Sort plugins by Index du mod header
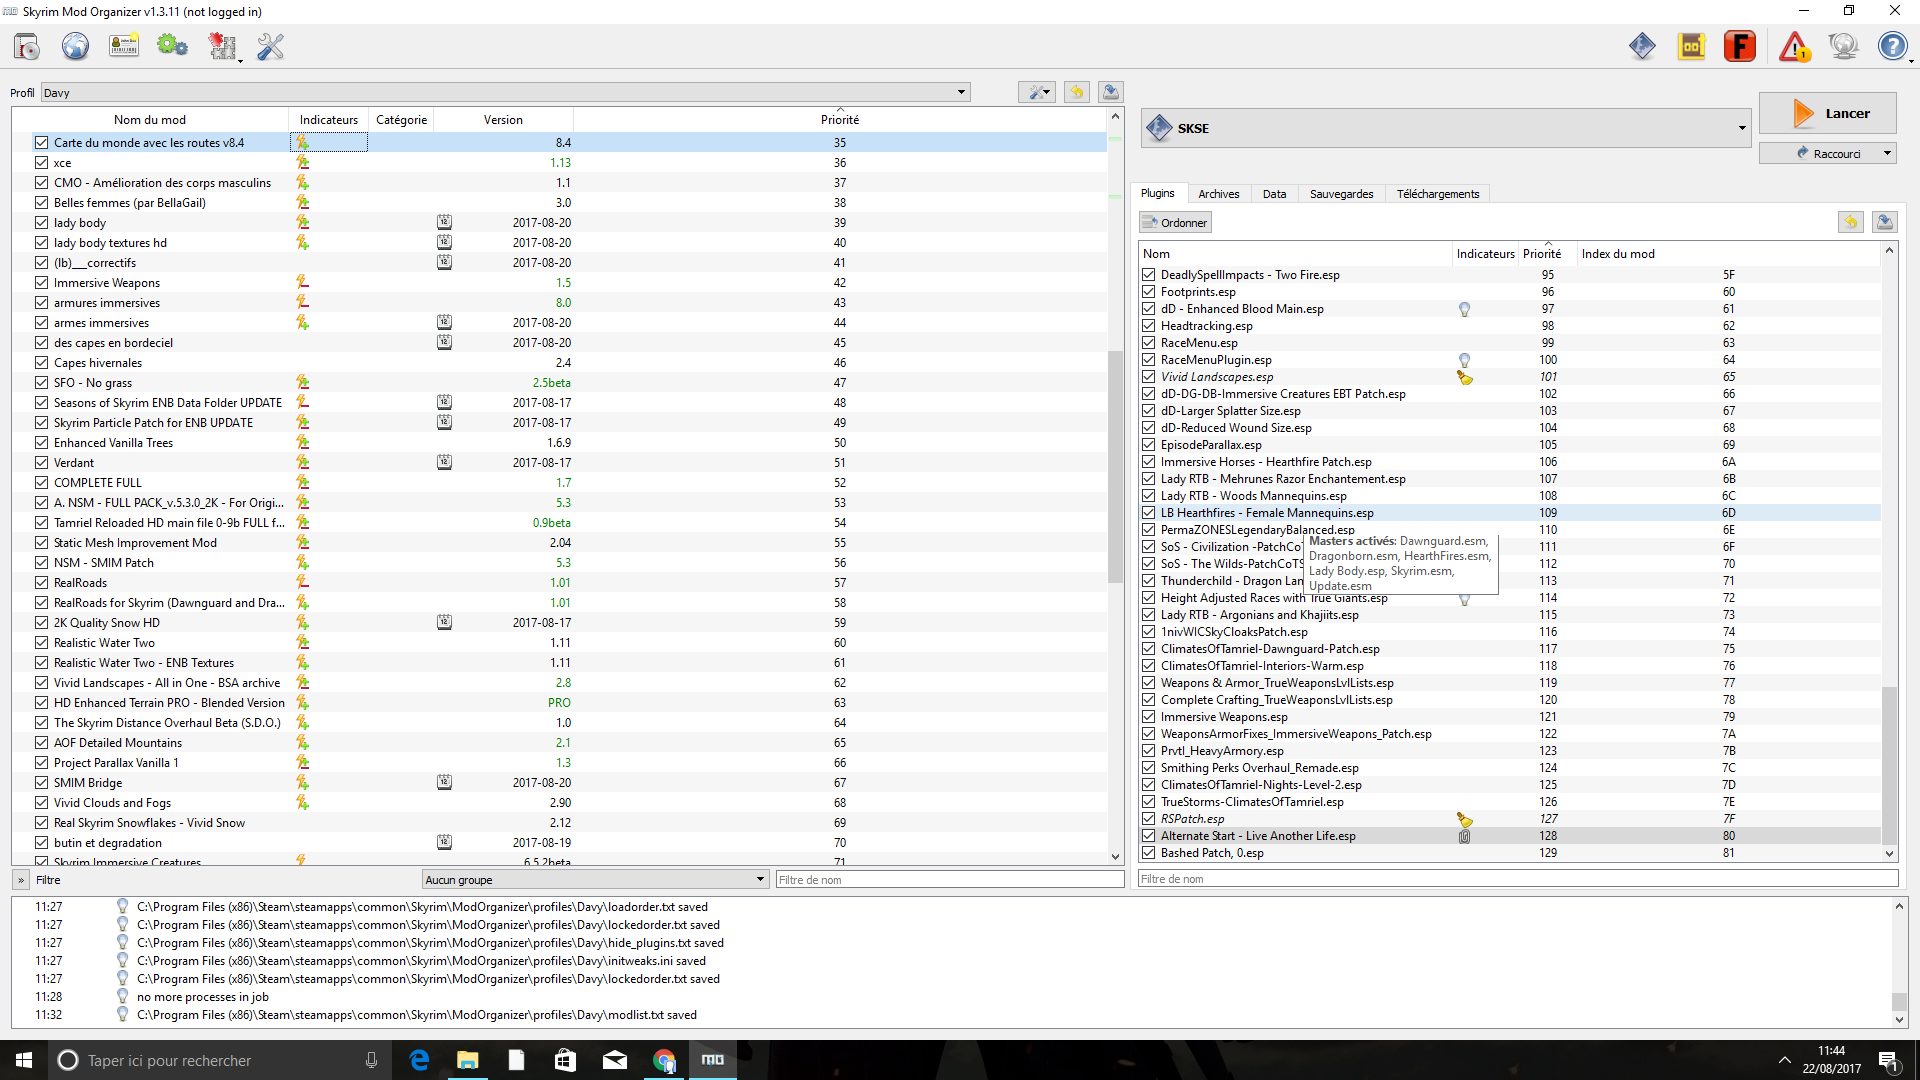This screenshot has width=1920, height=1080. click(1618, 254)
